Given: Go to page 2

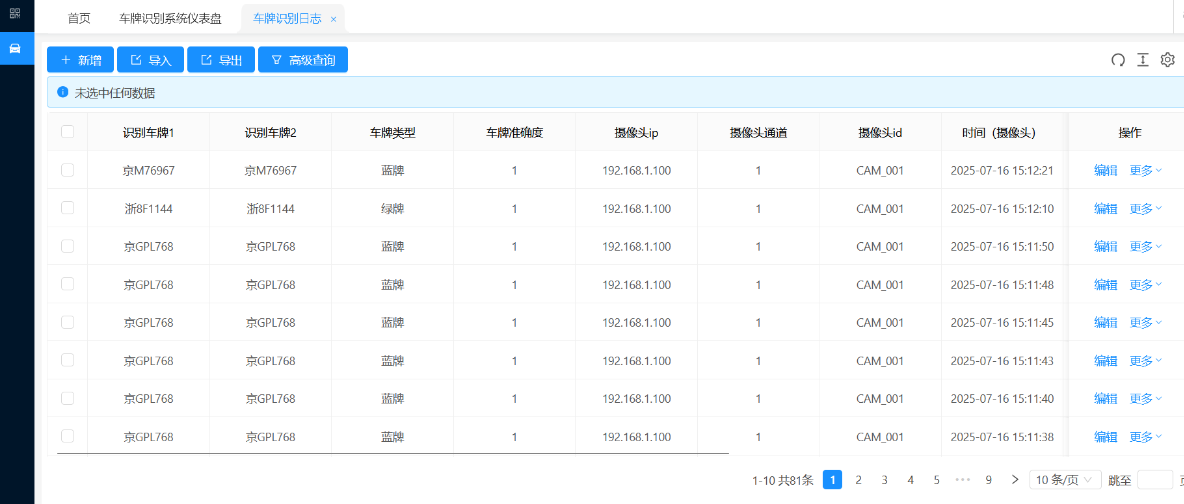Looking at the screenshot, I should click(x=859, y=480).
